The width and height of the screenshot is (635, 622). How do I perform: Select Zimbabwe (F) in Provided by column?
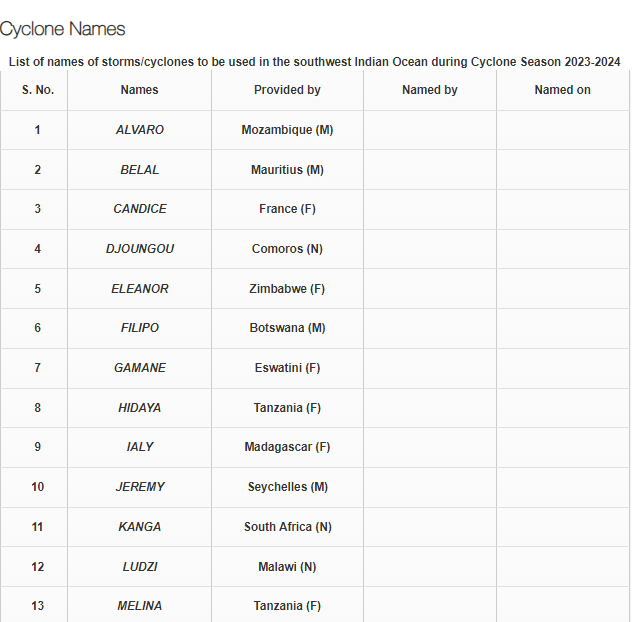click(287, 289)
